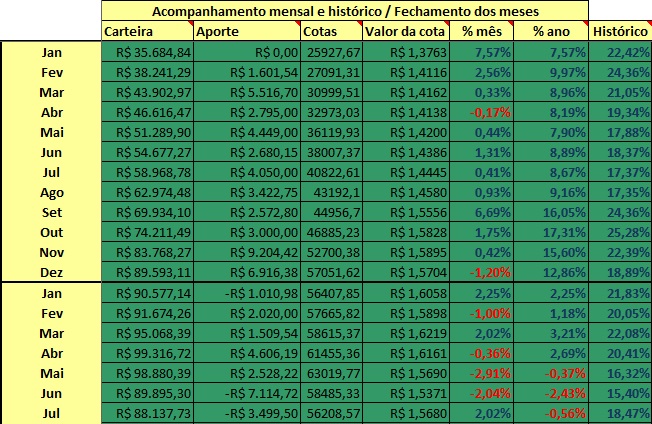Image resolution: width=652 pixels, height=424 pixels.
Task: Select carteira cell R$ 51.289,90
Action: [147, 132]
